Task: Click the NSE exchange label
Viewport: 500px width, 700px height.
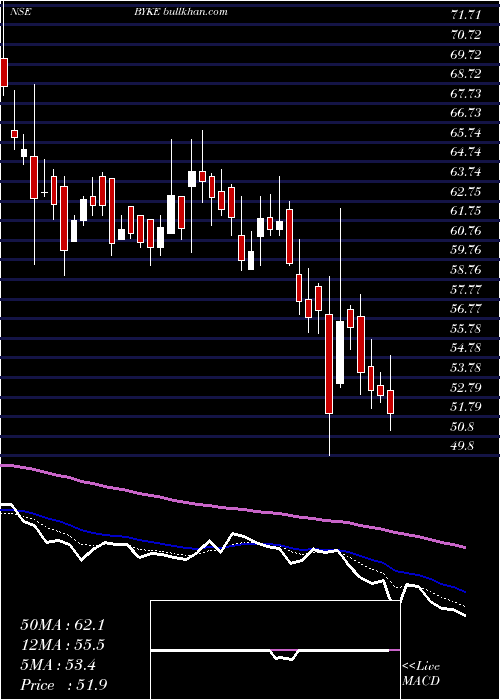Action: [21, 12]
